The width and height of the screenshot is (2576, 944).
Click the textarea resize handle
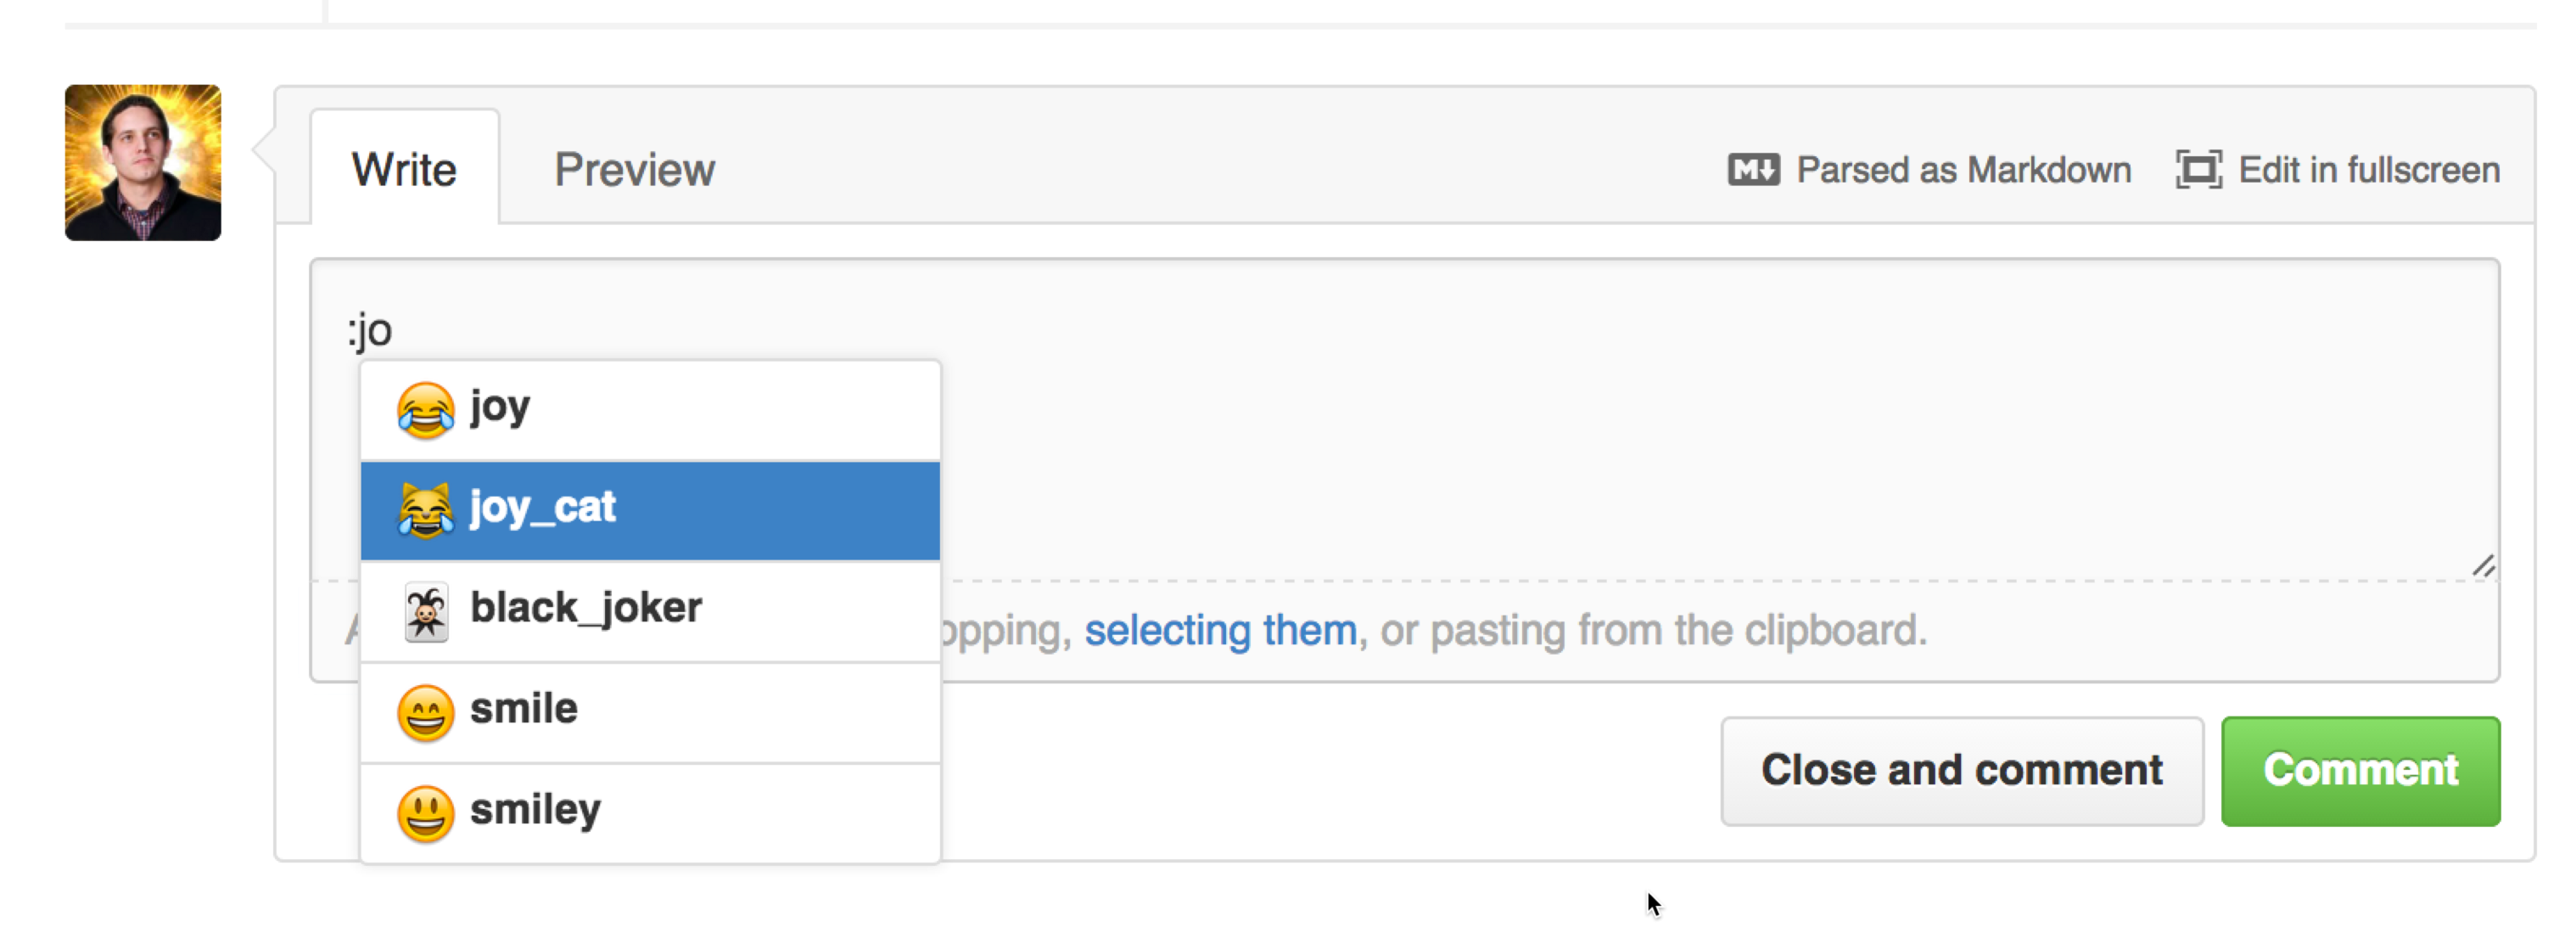[x=2483, y=566]
